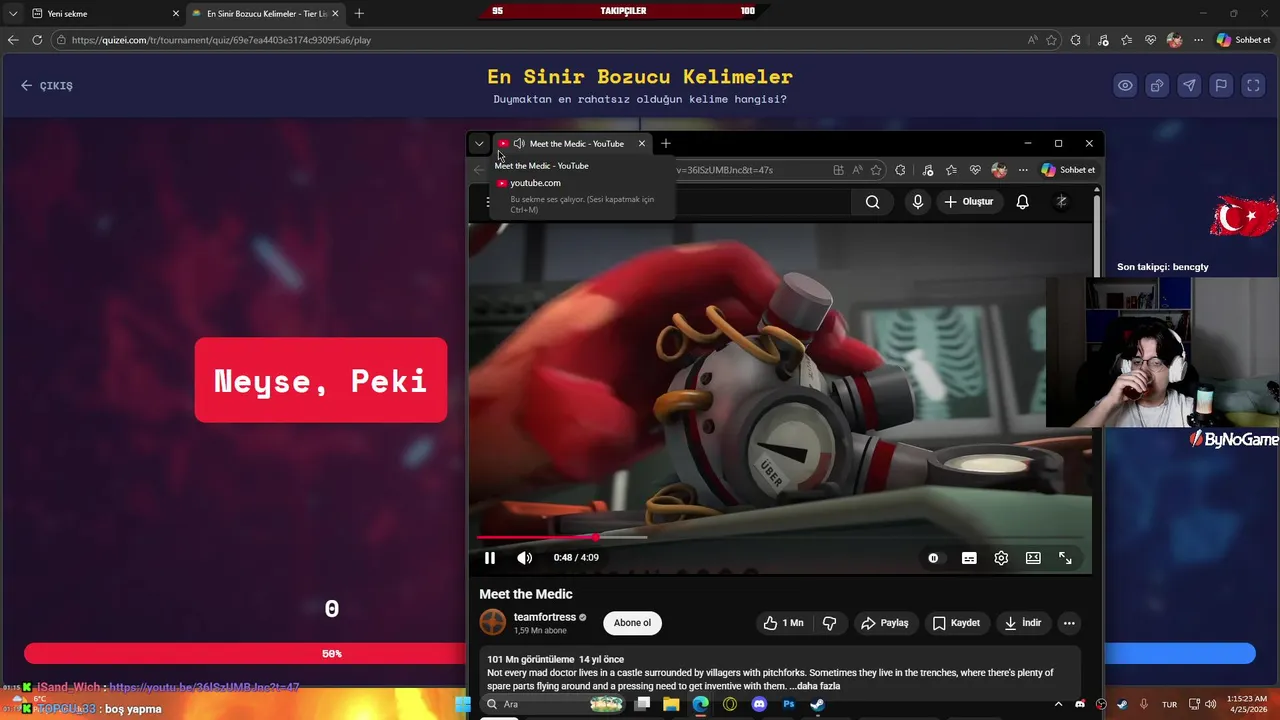
Task: Toggle subtitles on the YouTube player
Action: pos(969,558)
